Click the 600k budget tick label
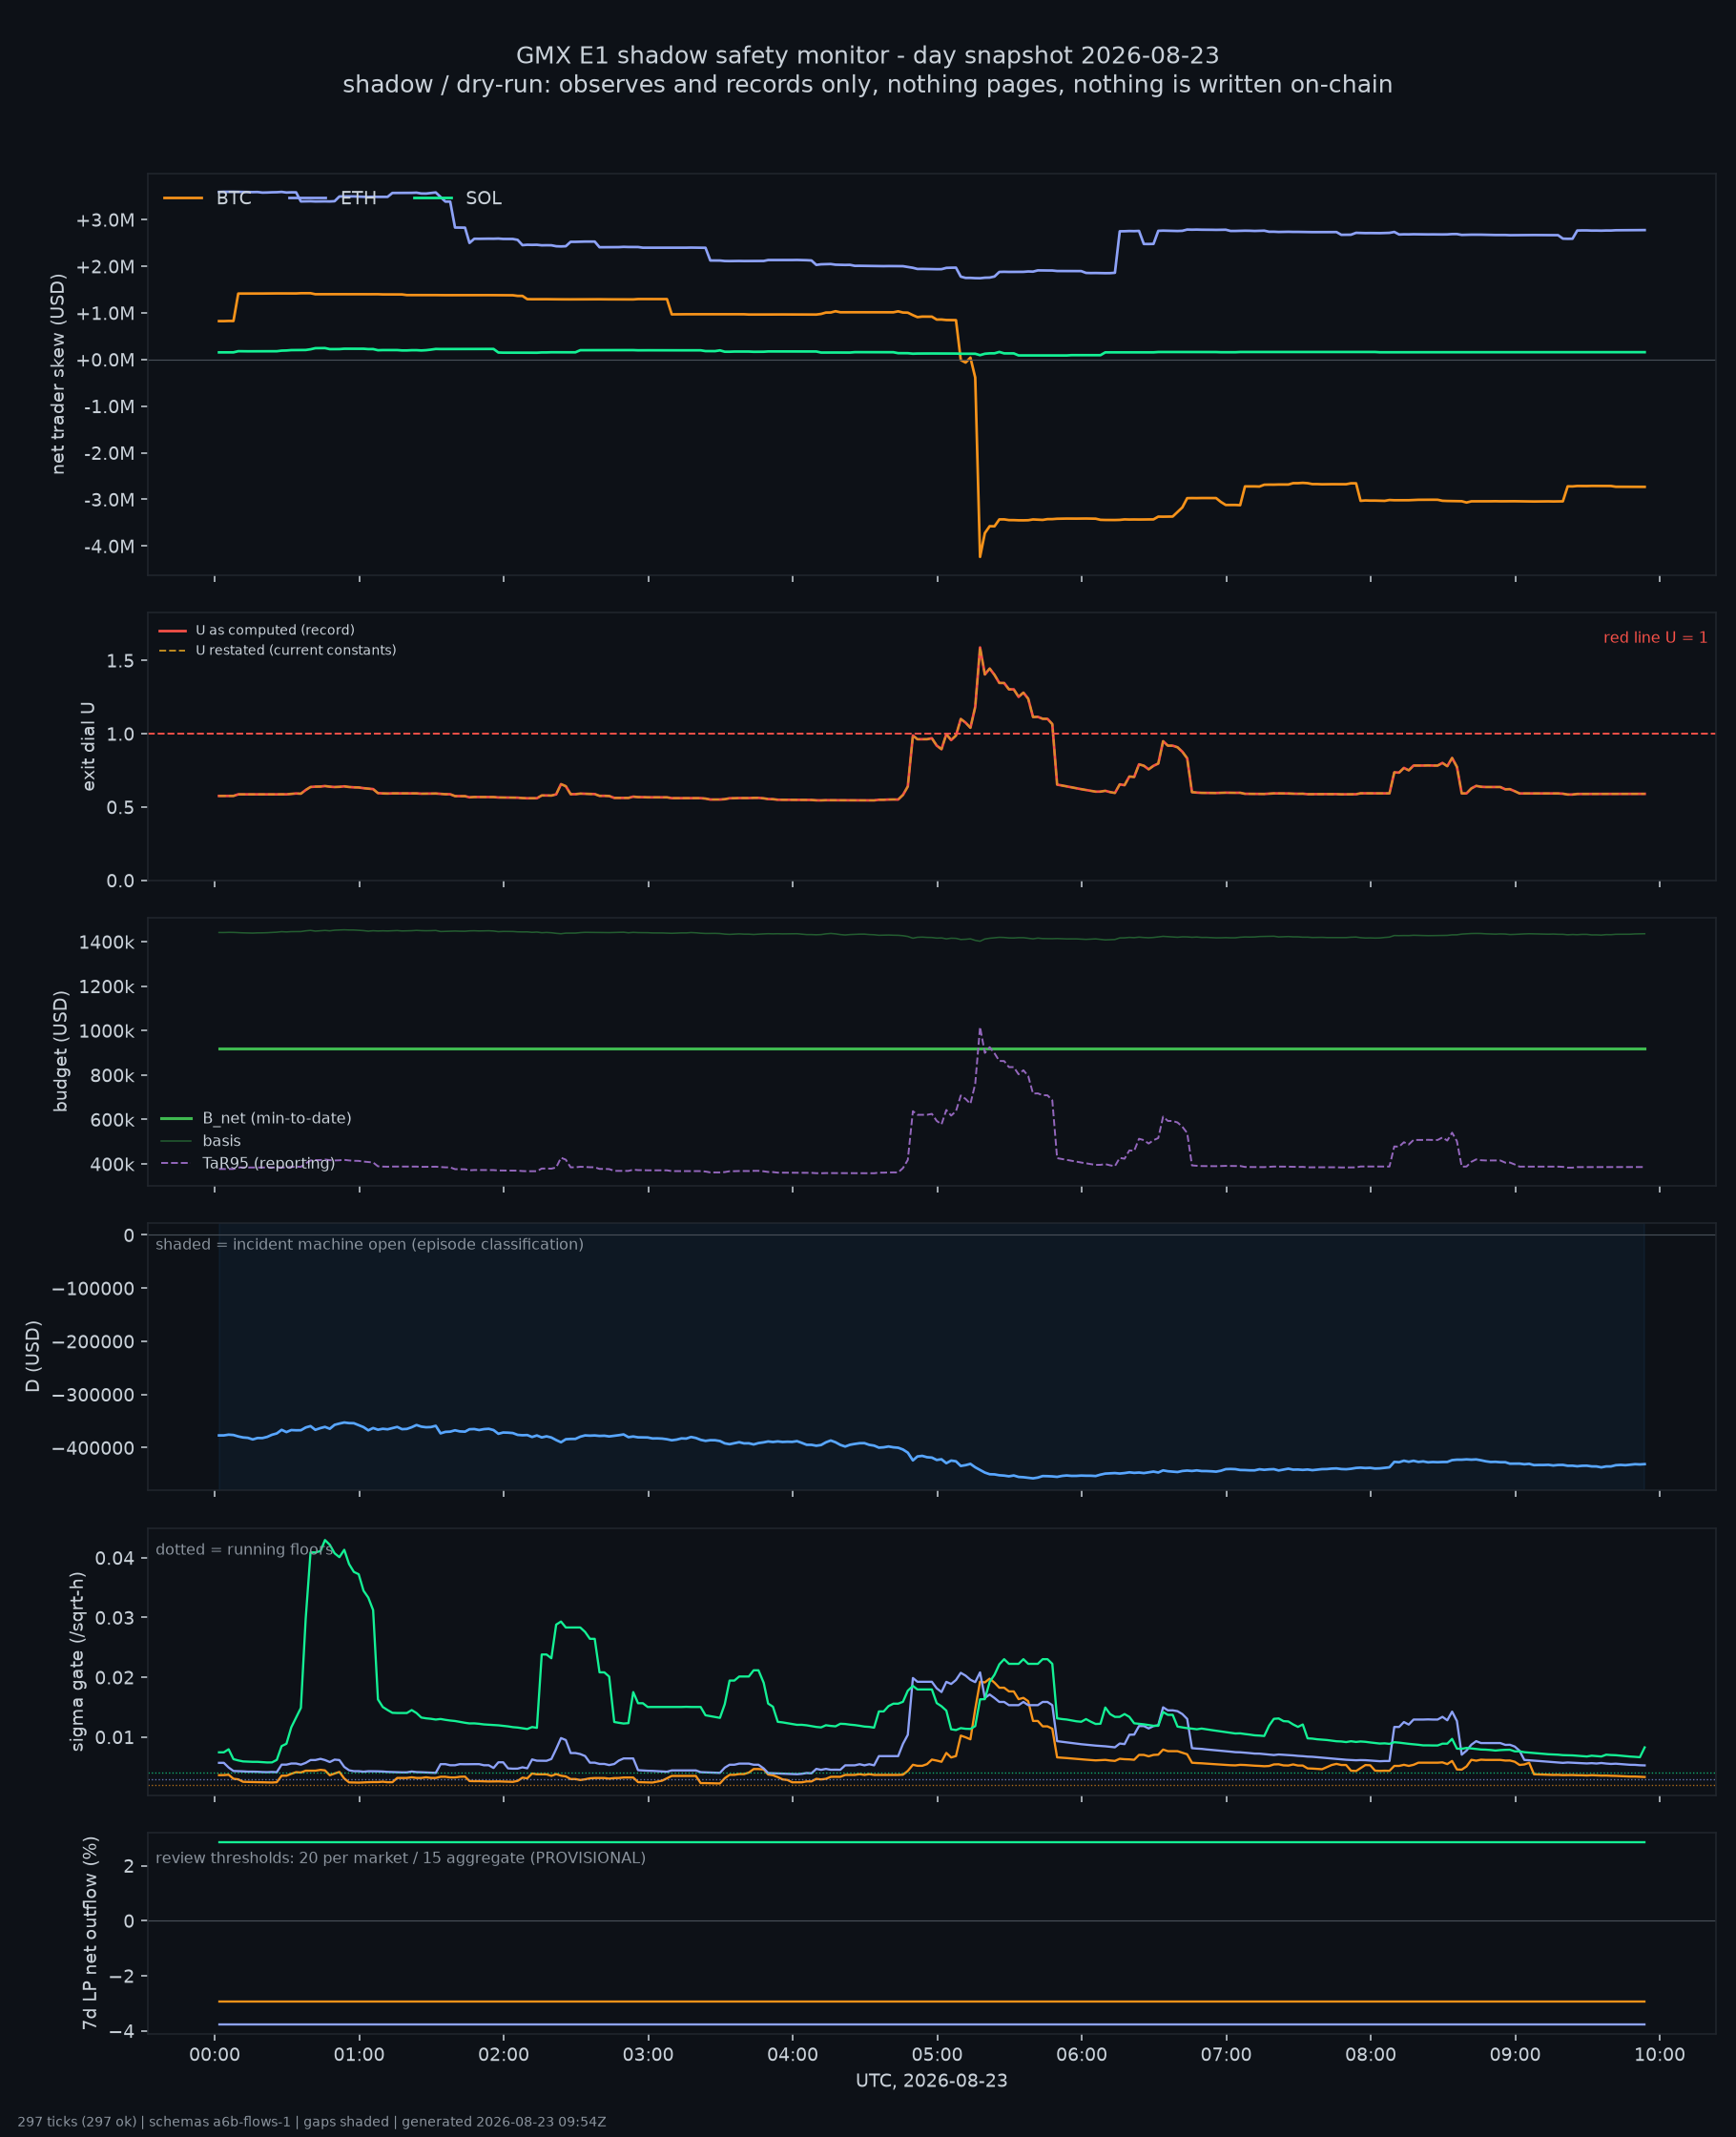The height and width of the screenshot is (2137, 1736). (x=112, y=1120)
